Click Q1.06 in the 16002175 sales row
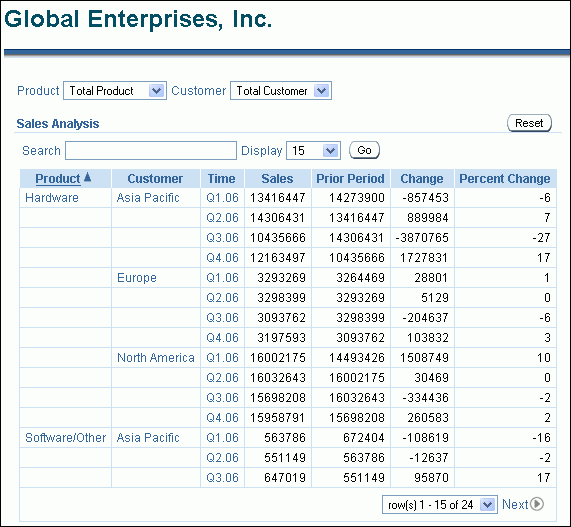 pyautogui.click(x=222, y=358)
